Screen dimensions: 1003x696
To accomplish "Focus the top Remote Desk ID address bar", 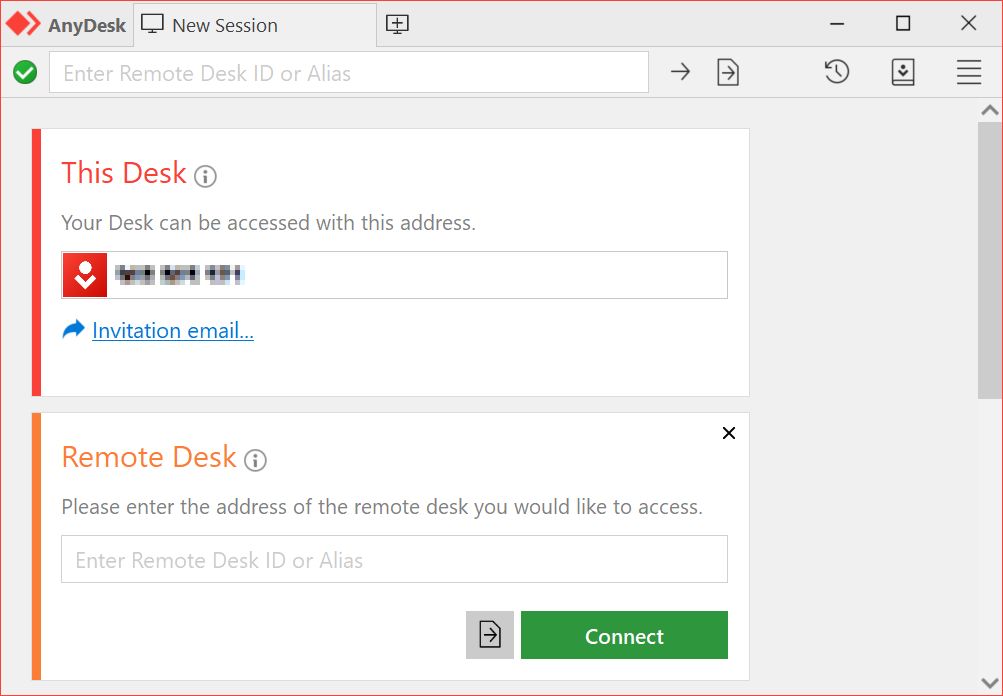I will point(349,72).
